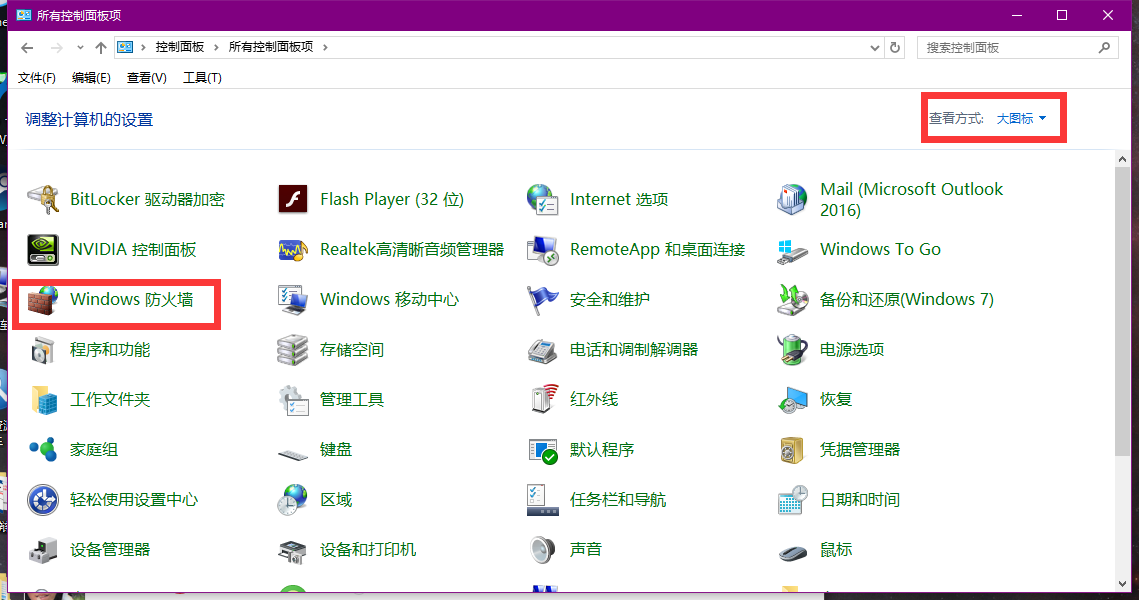Viewport: 1139px width, 600px height.
Task: Expand chevron before 控制面板 breadcrumb
Action: (x=143, y=47)
